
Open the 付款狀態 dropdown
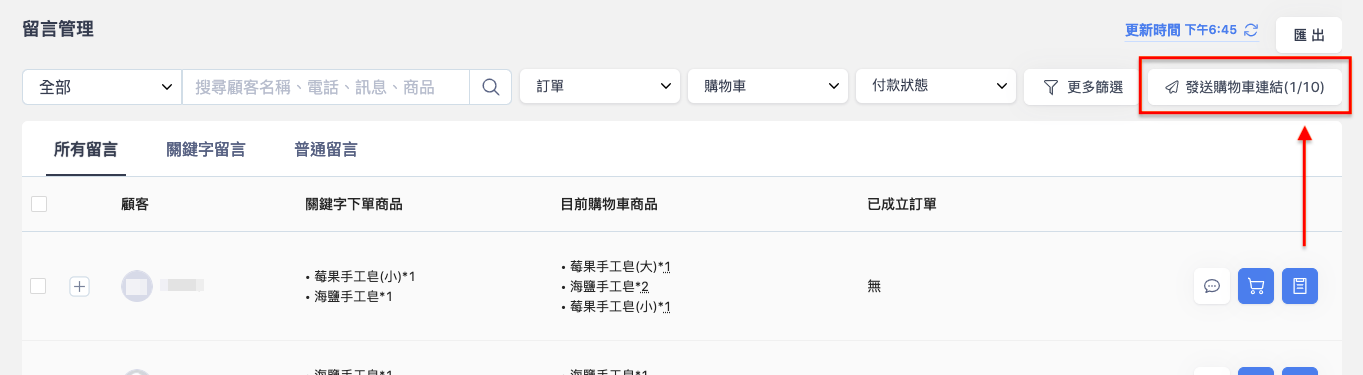pos(936,87)
